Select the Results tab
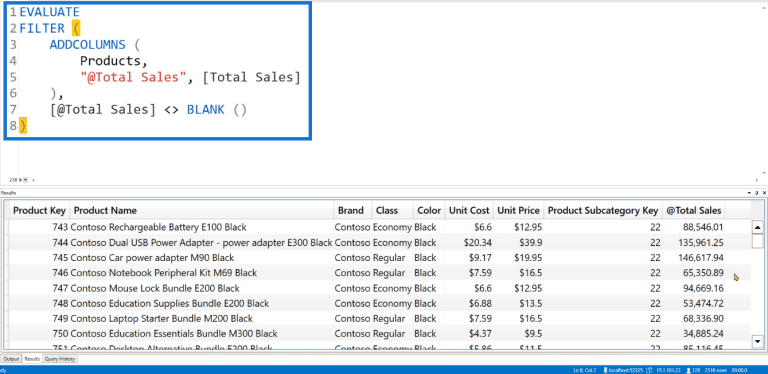Image resolution: width=768 pixels, height=374 pixels. [x=32, y=359]
